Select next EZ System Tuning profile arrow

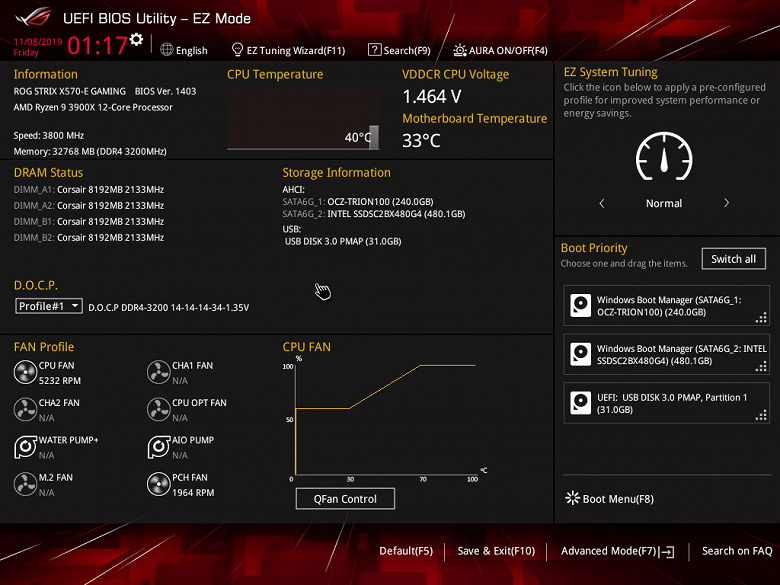pos(726,203)
